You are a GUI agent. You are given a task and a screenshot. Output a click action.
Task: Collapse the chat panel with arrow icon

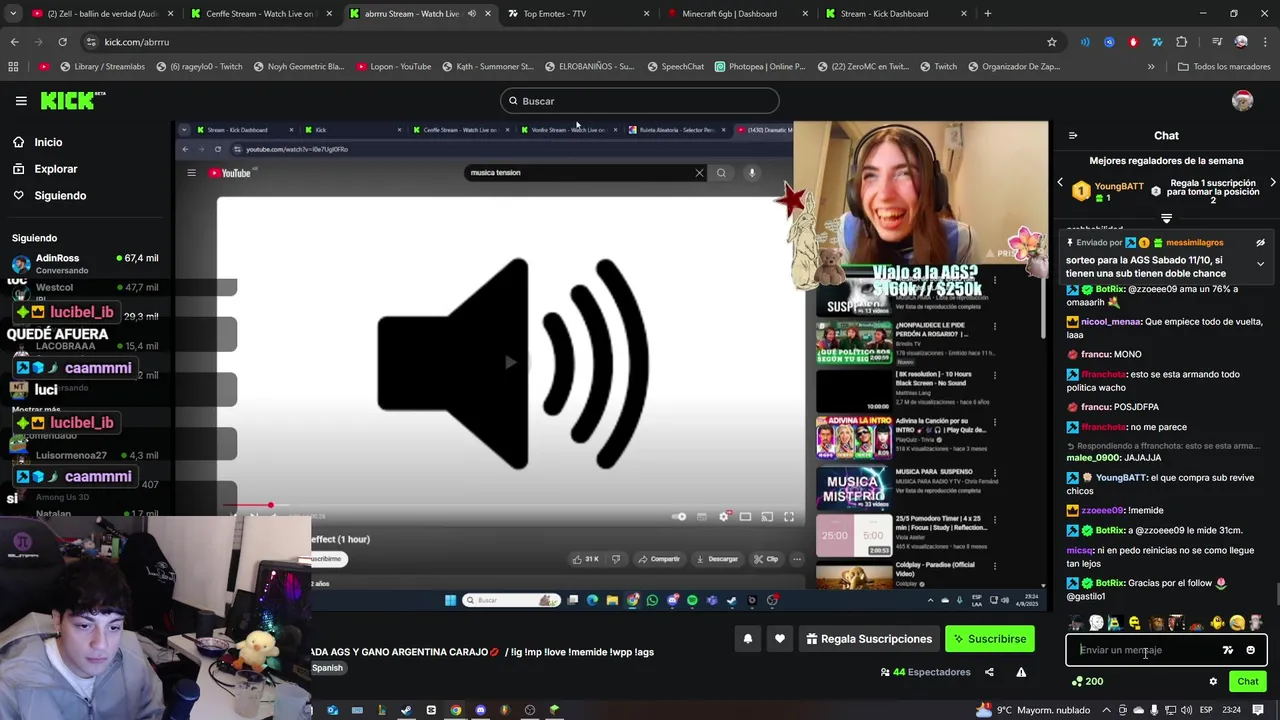1073,136
